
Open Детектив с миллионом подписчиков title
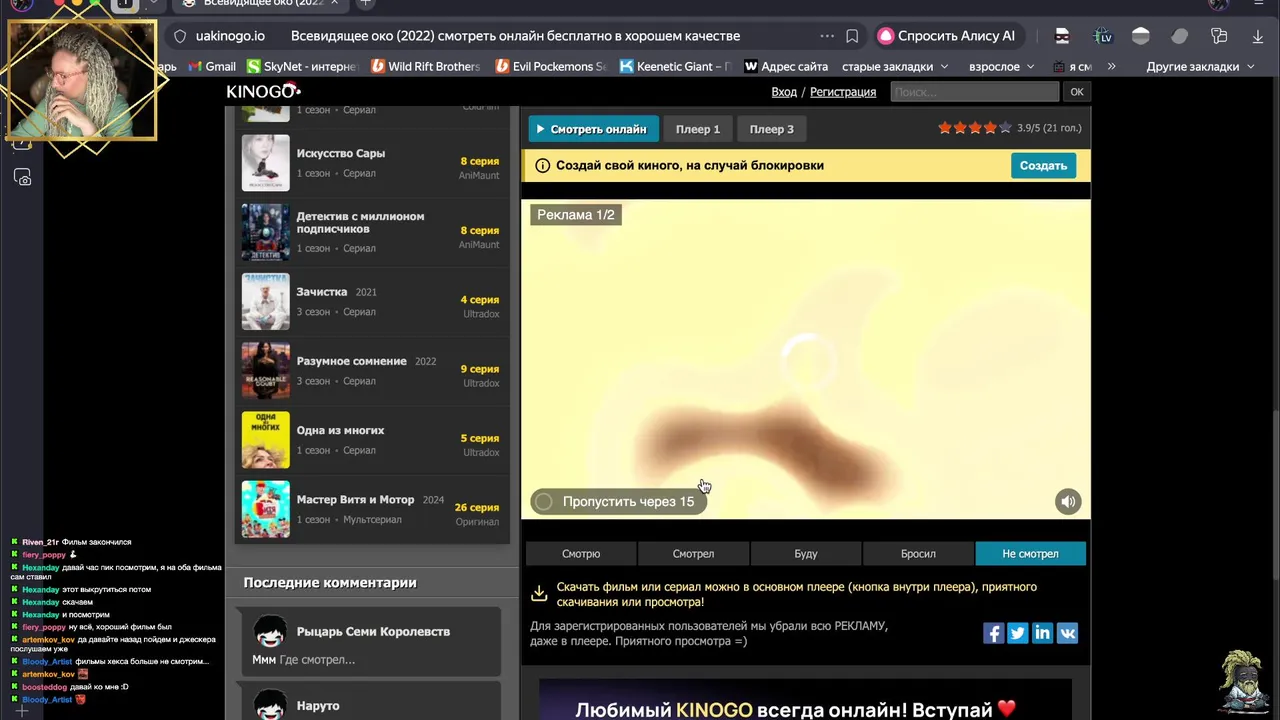tap(360, 223)
